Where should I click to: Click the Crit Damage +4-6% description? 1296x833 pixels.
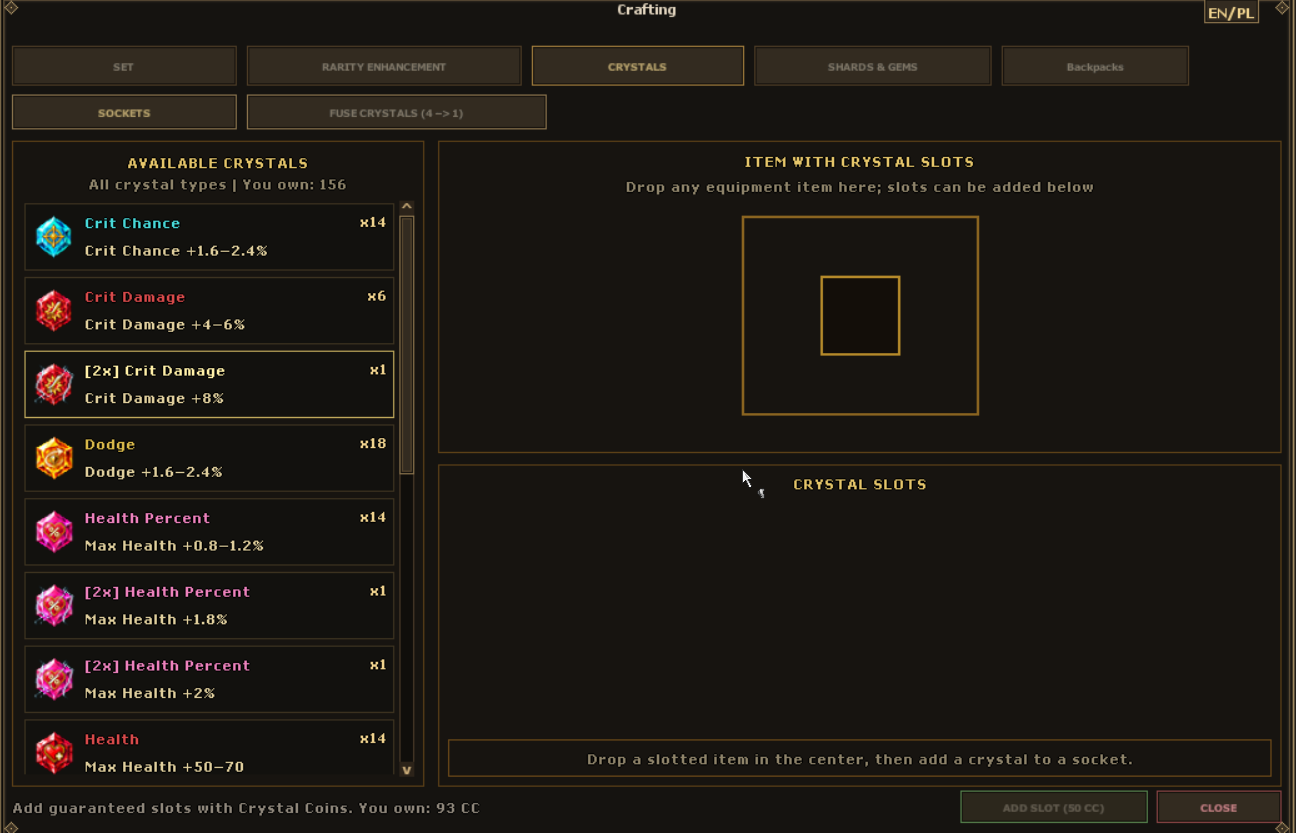165,325
